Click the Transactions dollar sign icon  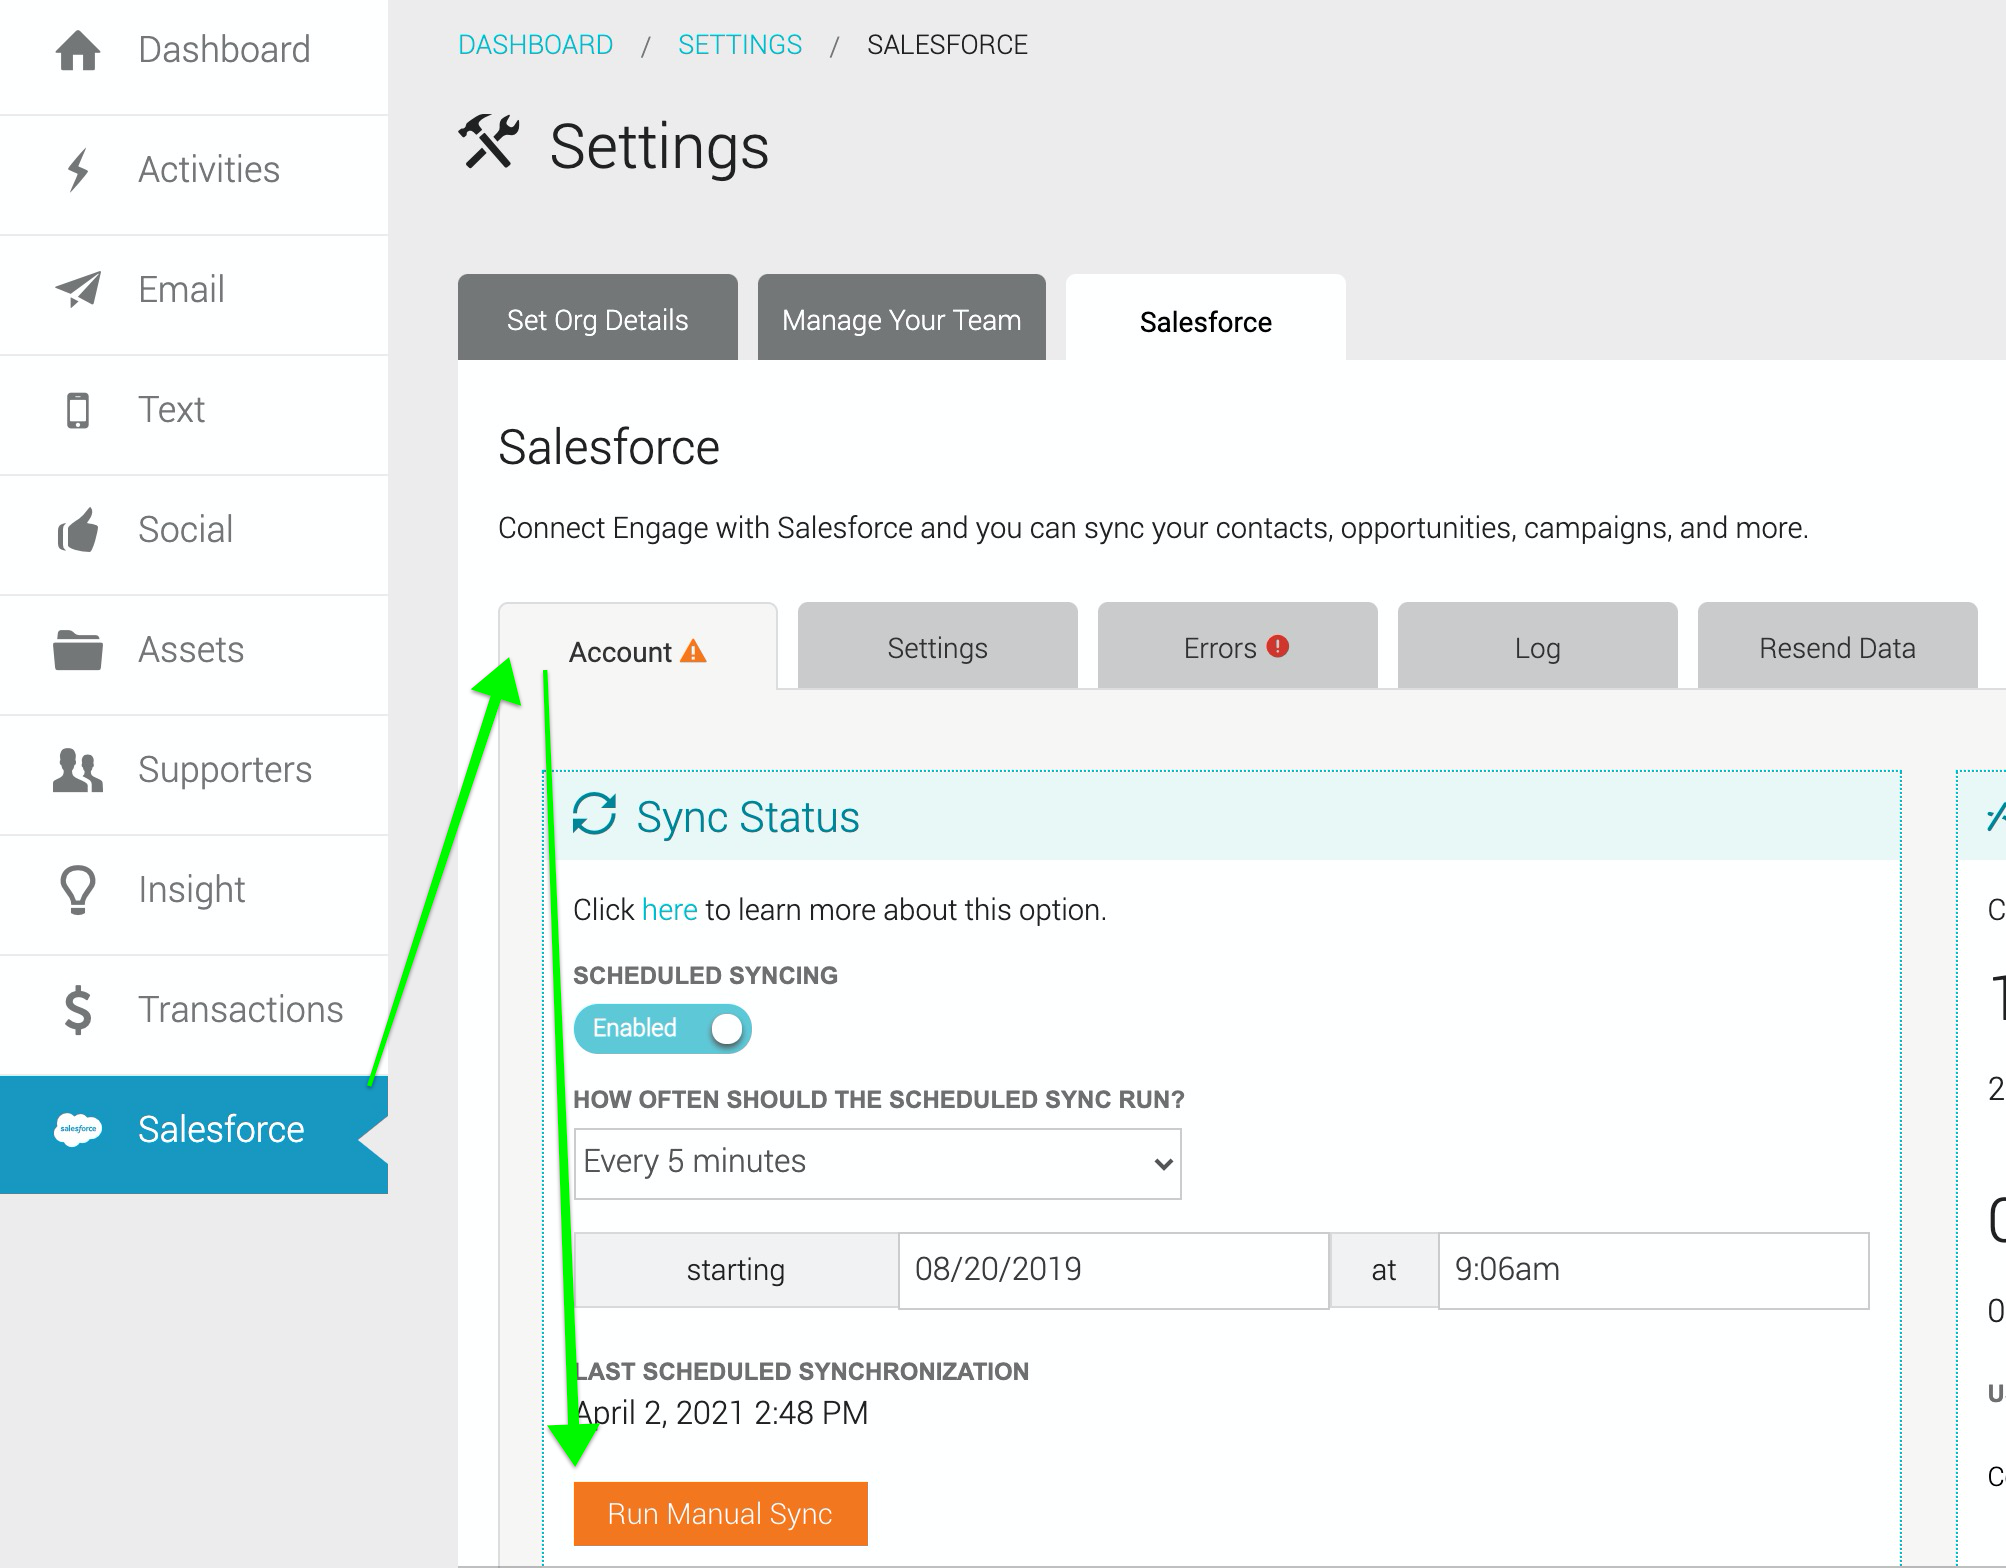78,1010
